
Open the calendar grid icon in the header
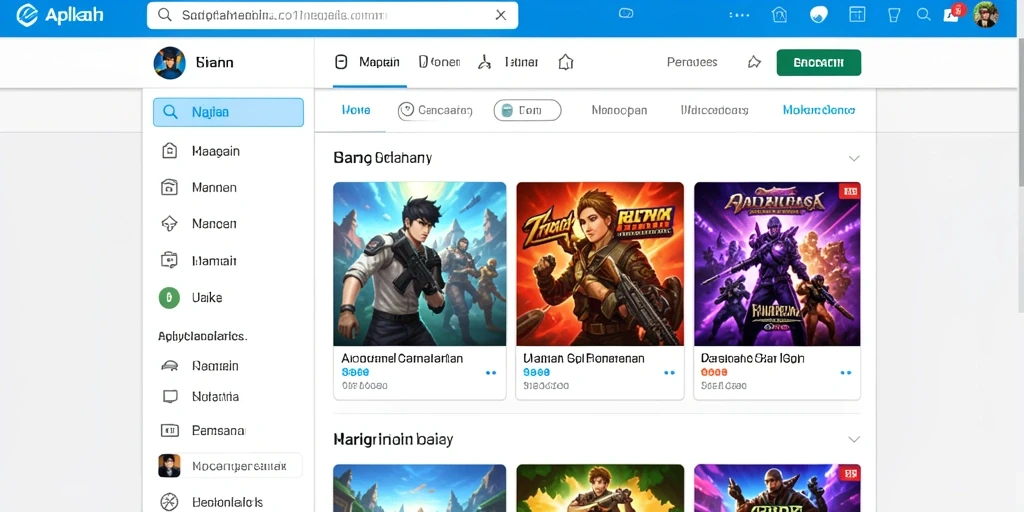(857, 14)
